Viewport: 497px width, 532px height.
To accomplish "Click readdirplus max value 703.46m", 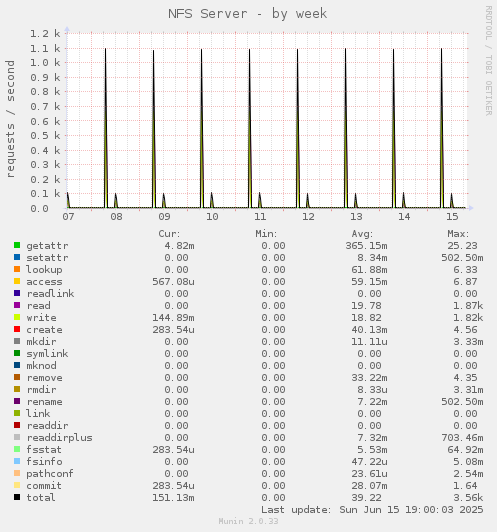I will tap(462, 438).
